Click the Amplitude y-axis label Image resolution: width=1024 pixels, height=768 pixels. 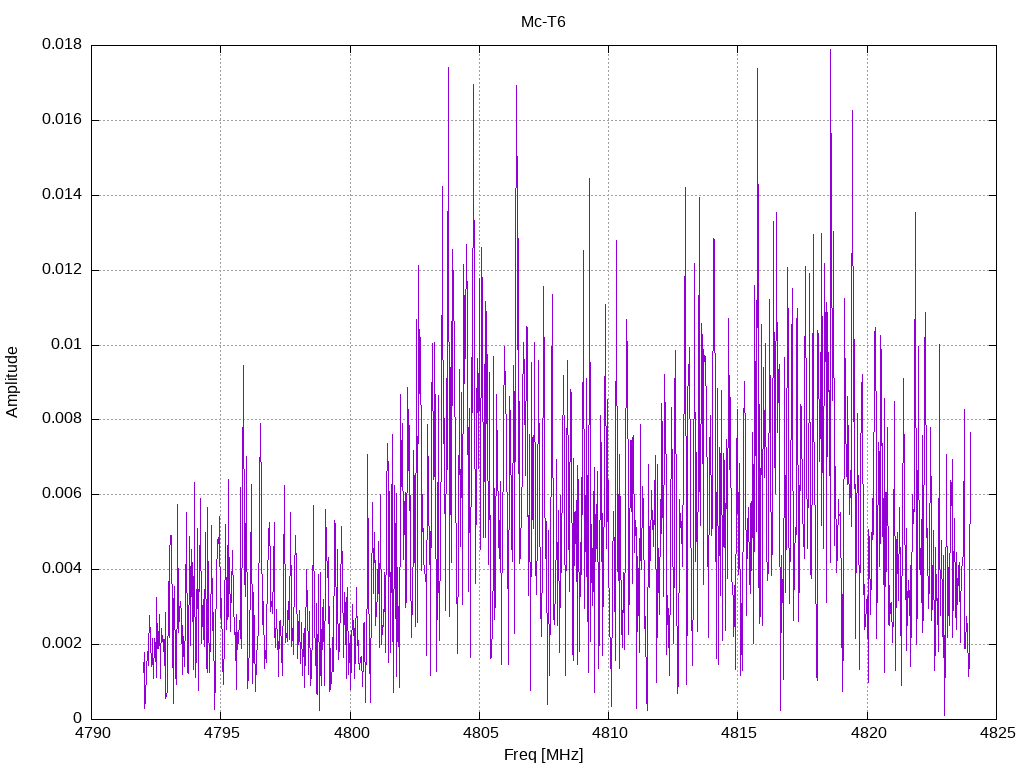(x=12, y=382)
